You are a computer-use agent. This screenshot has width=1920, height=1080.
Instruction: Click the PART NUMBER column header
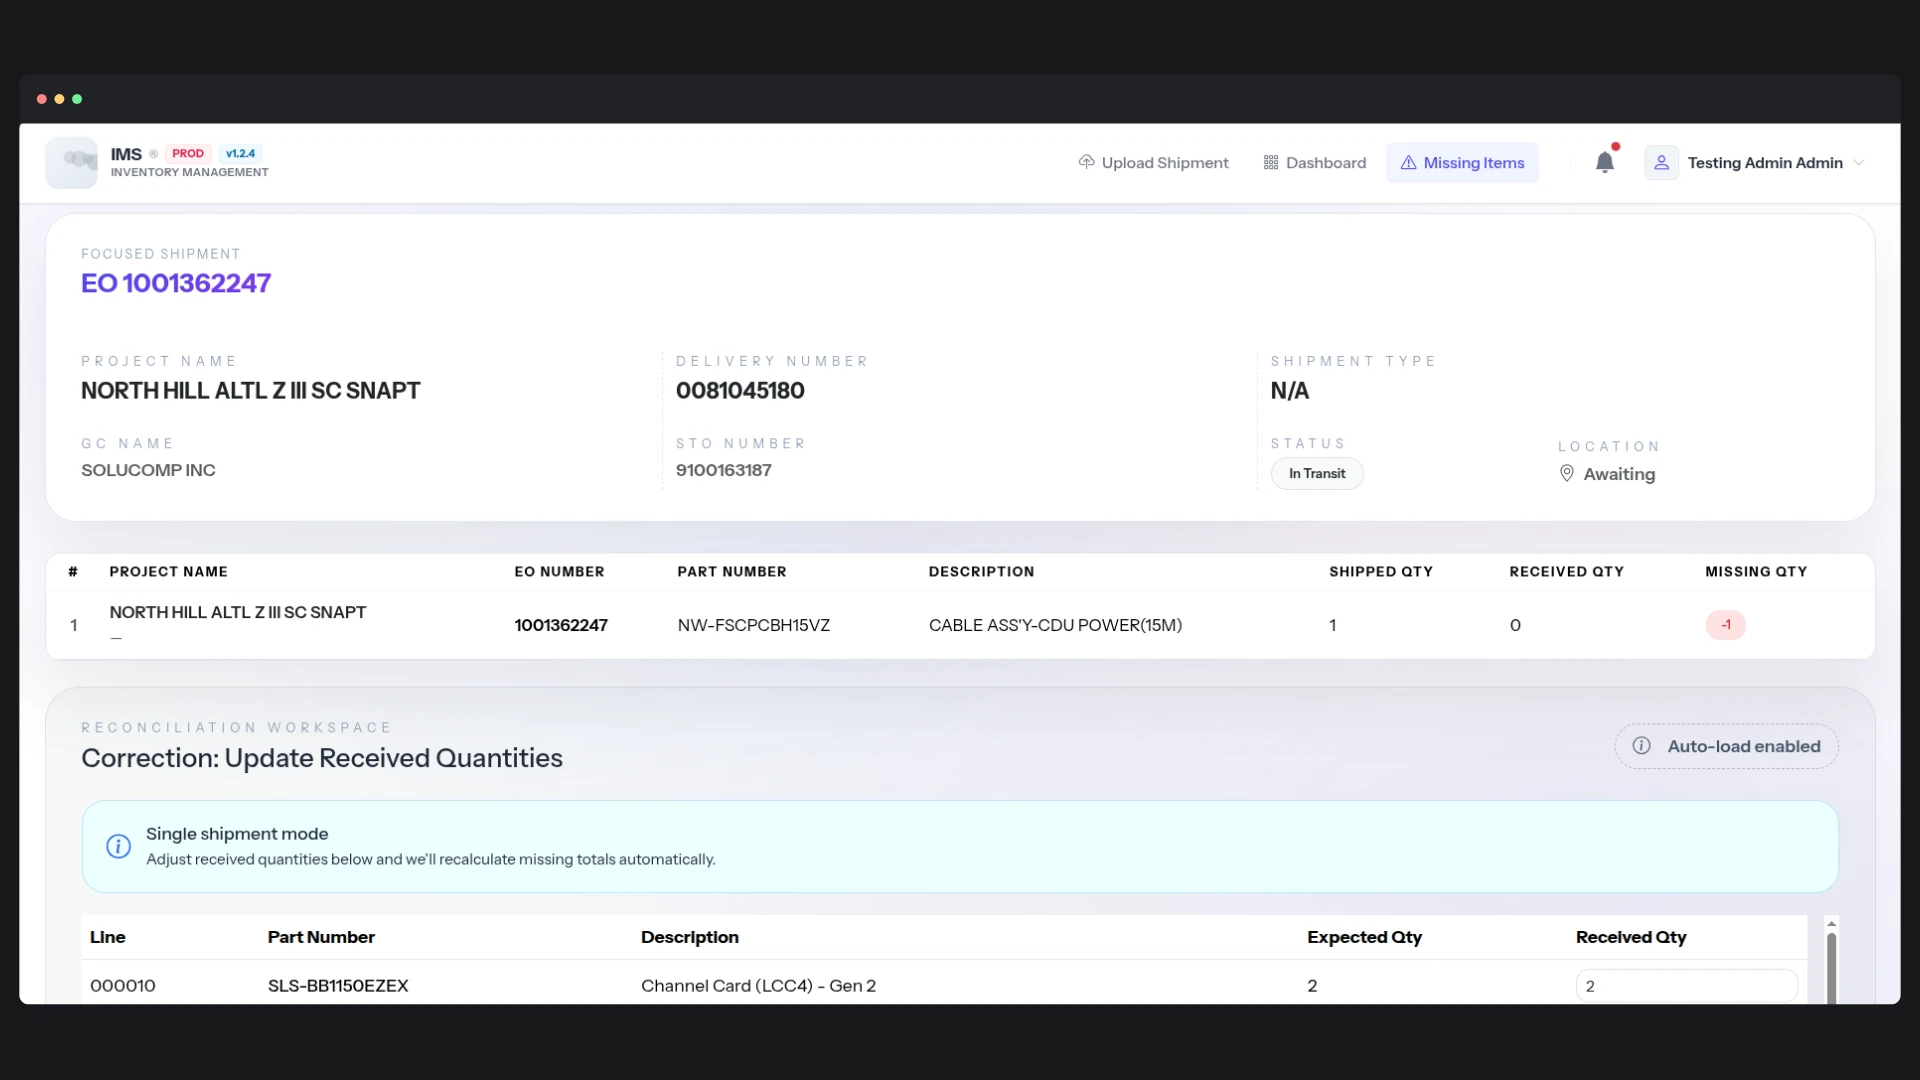[x=731, y=572]
